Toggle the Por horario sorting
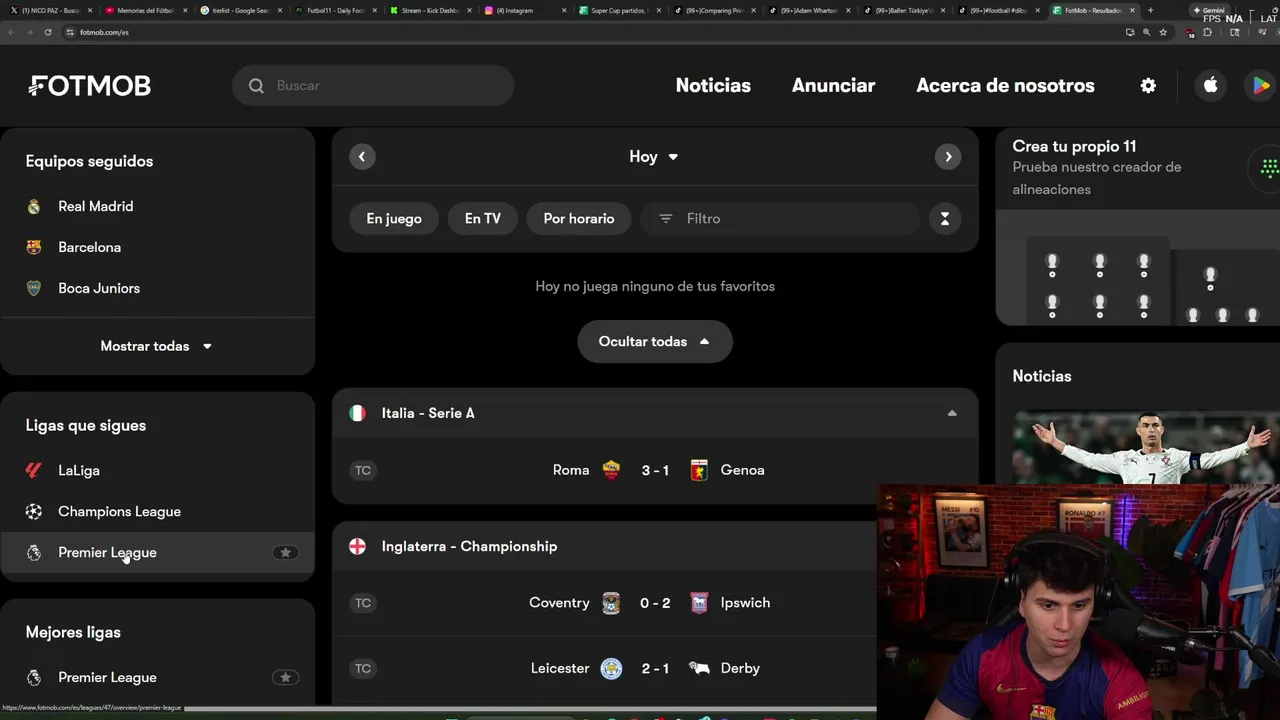The height and width of the screenshot is (720, 1280). (x=579, y=219)
